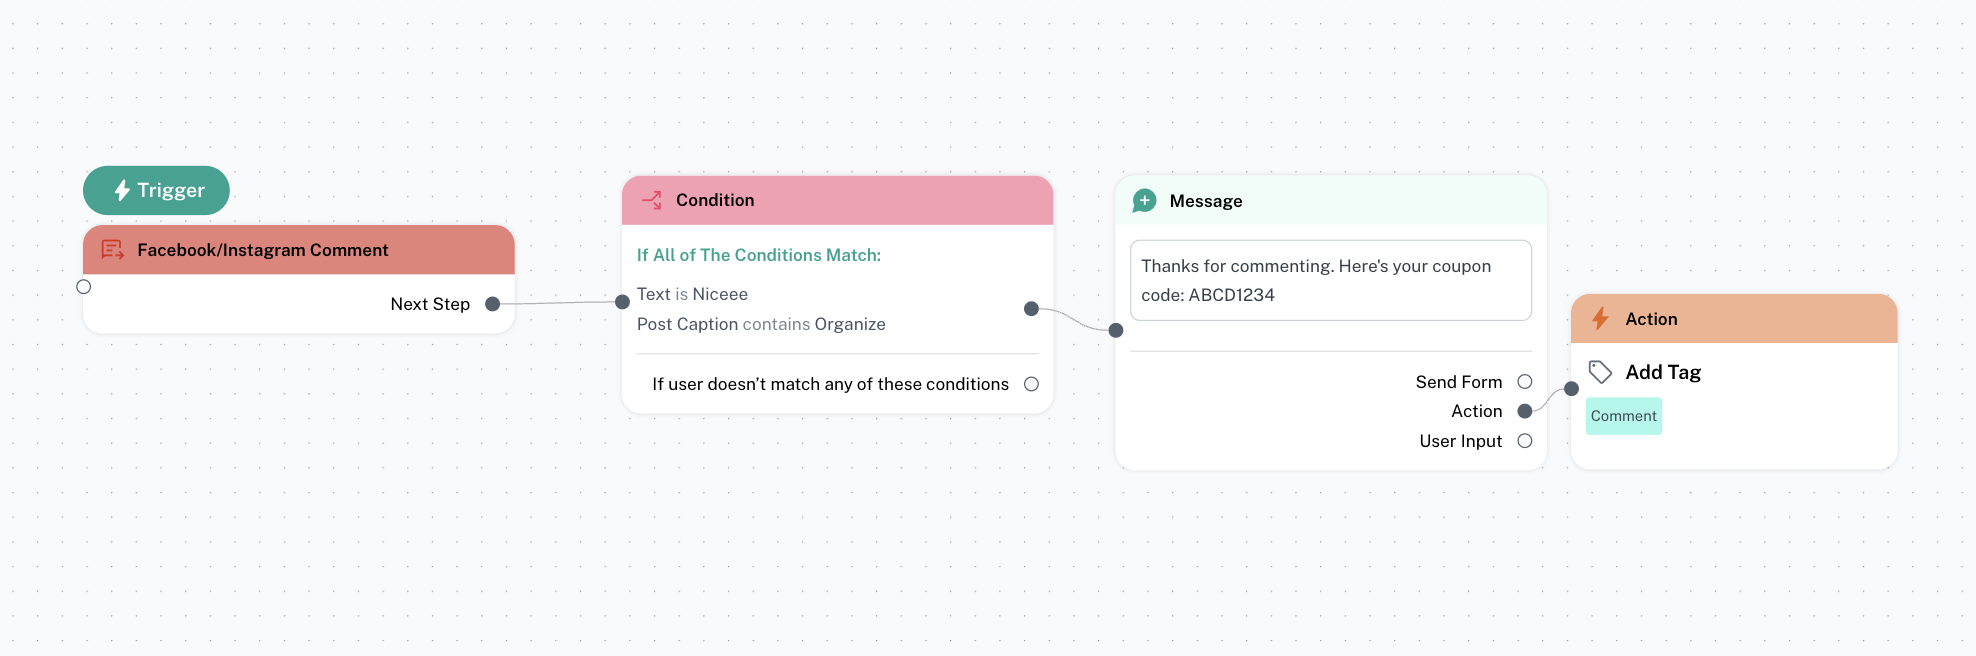Click the Message node header
Image resolution: width=1976 pixels, height=656 pixels.
pos(1330,201)
